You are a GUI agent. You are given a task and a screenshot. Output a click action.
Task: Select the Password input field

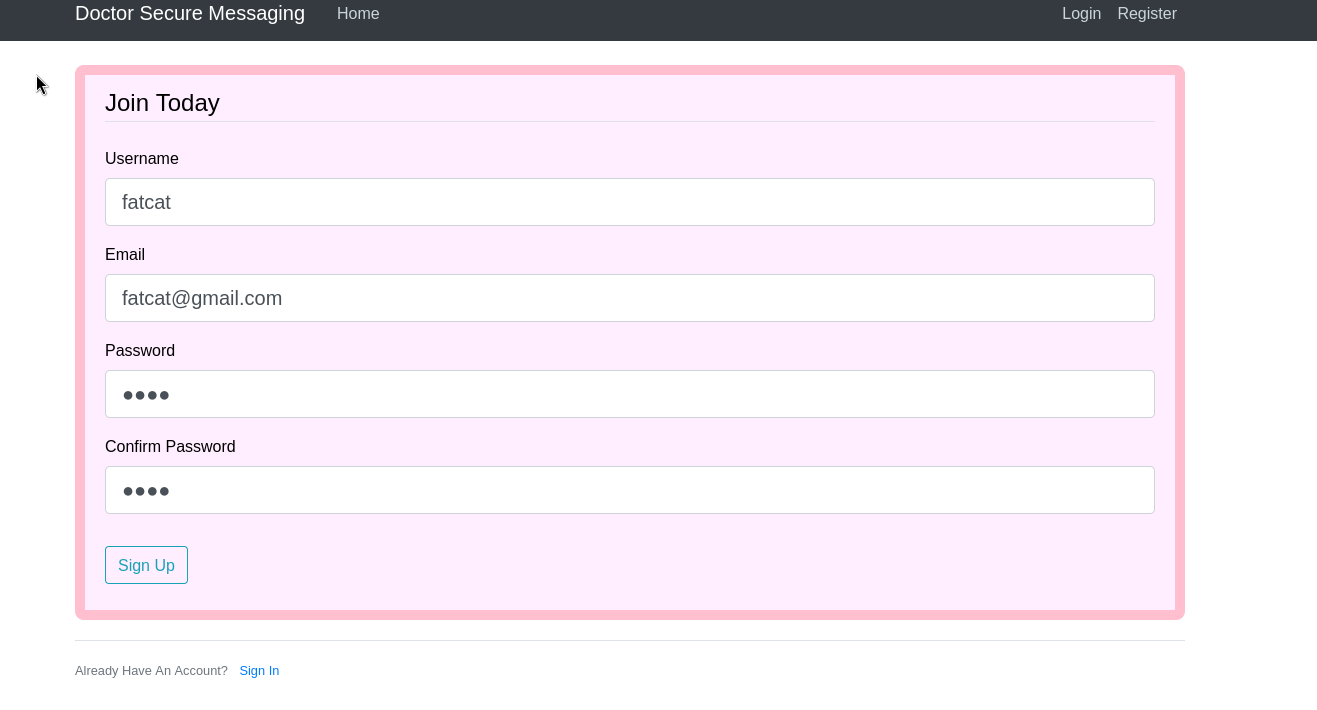tap(630, 394)
